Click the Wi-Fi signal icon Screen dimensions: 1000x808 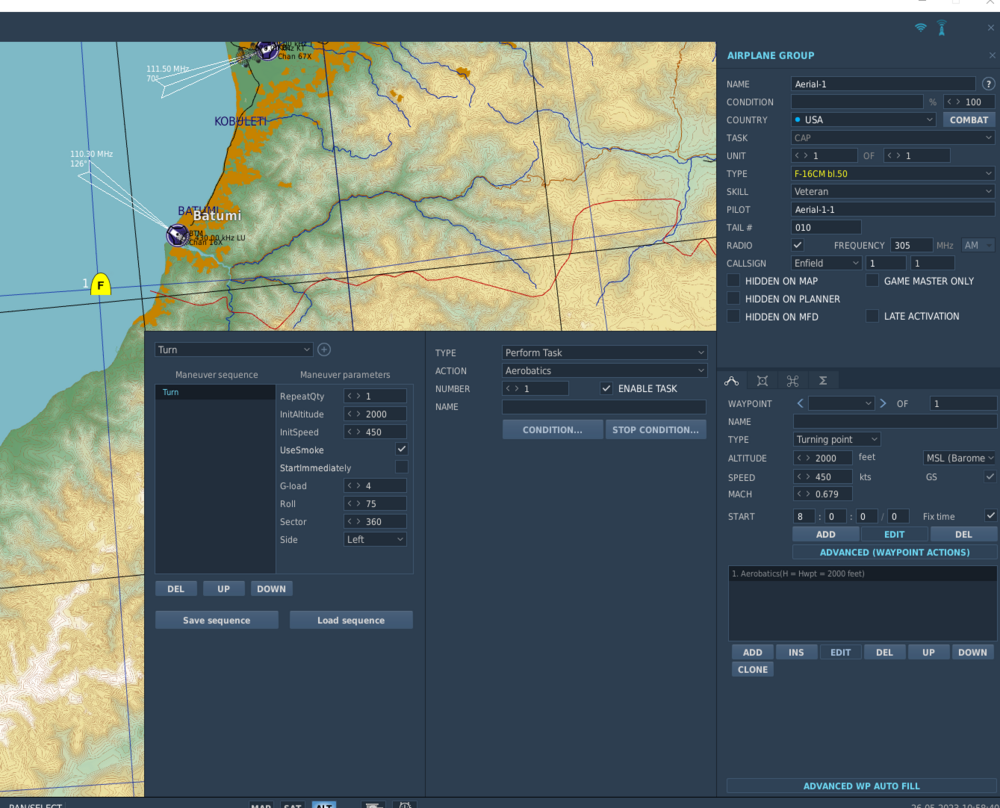coord(920,28)
